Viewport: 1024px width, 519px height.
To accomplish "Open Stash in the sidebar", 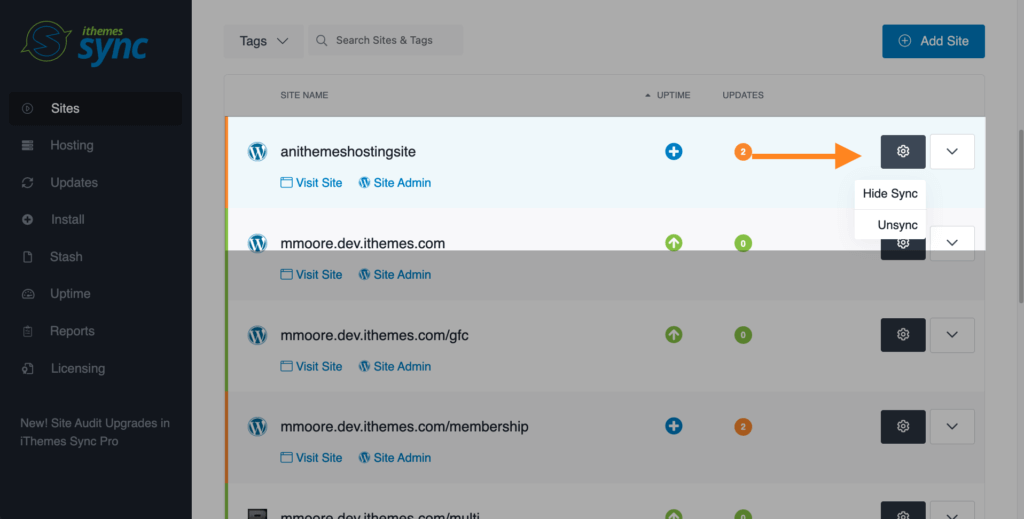I will click(66, 257).
